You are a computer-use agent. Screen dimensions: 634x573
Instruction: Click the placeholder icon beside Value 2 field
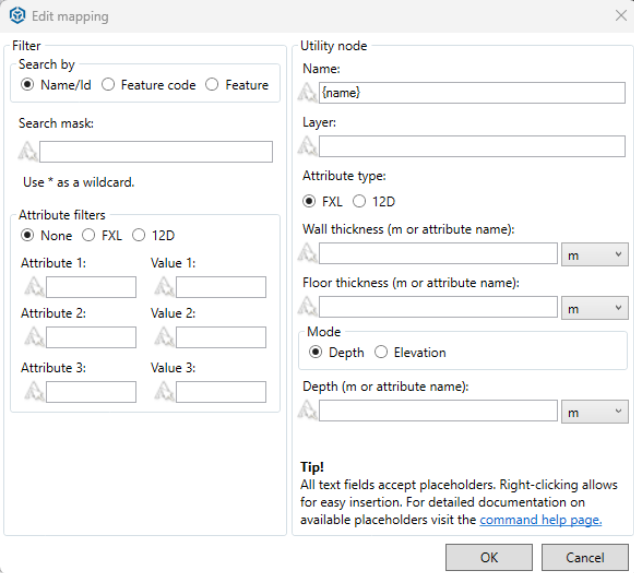[164, 338]
